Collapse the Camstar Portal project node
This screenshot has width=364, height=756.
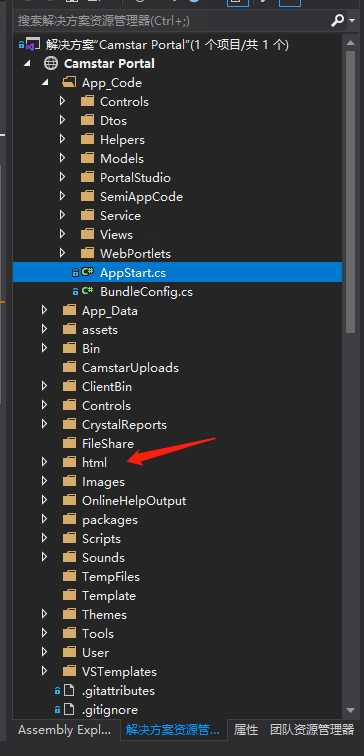tap(27, 64)
